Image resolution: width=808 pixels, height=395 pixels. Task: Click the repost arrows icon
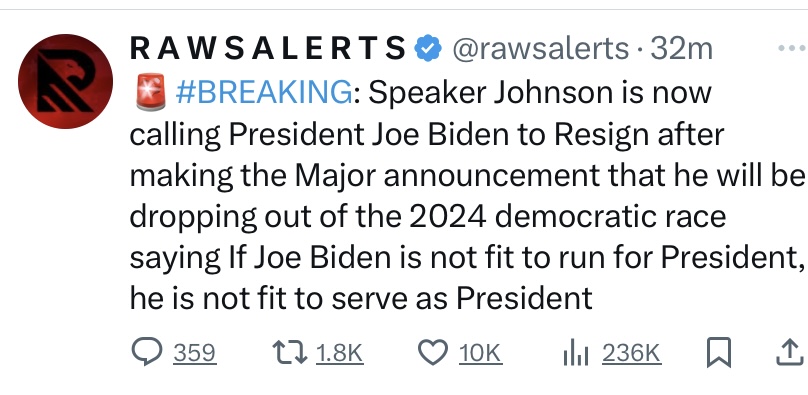pos(290,353)
